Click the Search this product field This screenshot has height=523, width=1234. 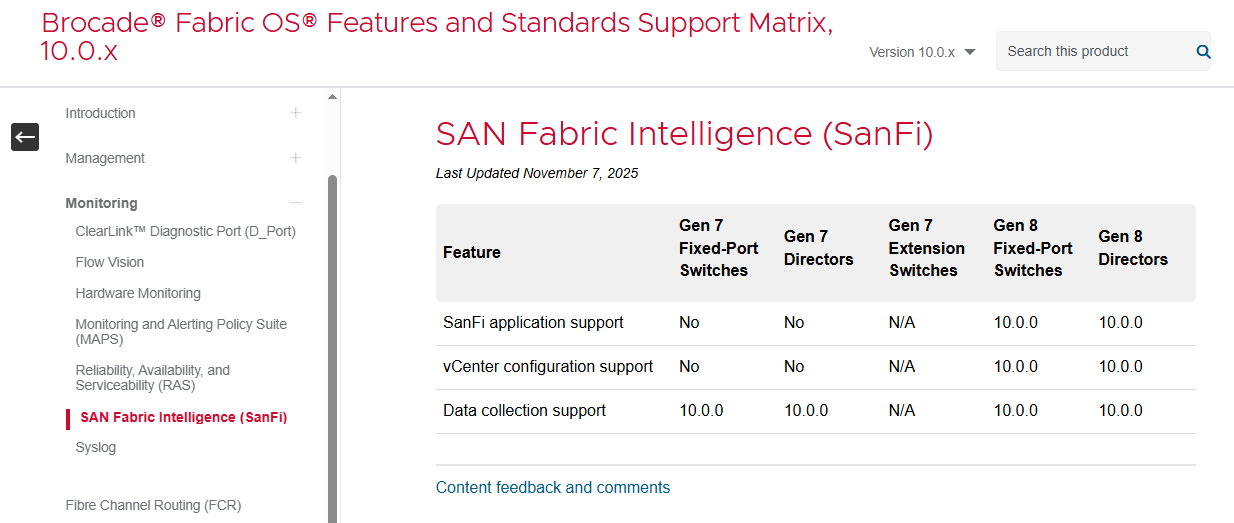pos(1095,52)
